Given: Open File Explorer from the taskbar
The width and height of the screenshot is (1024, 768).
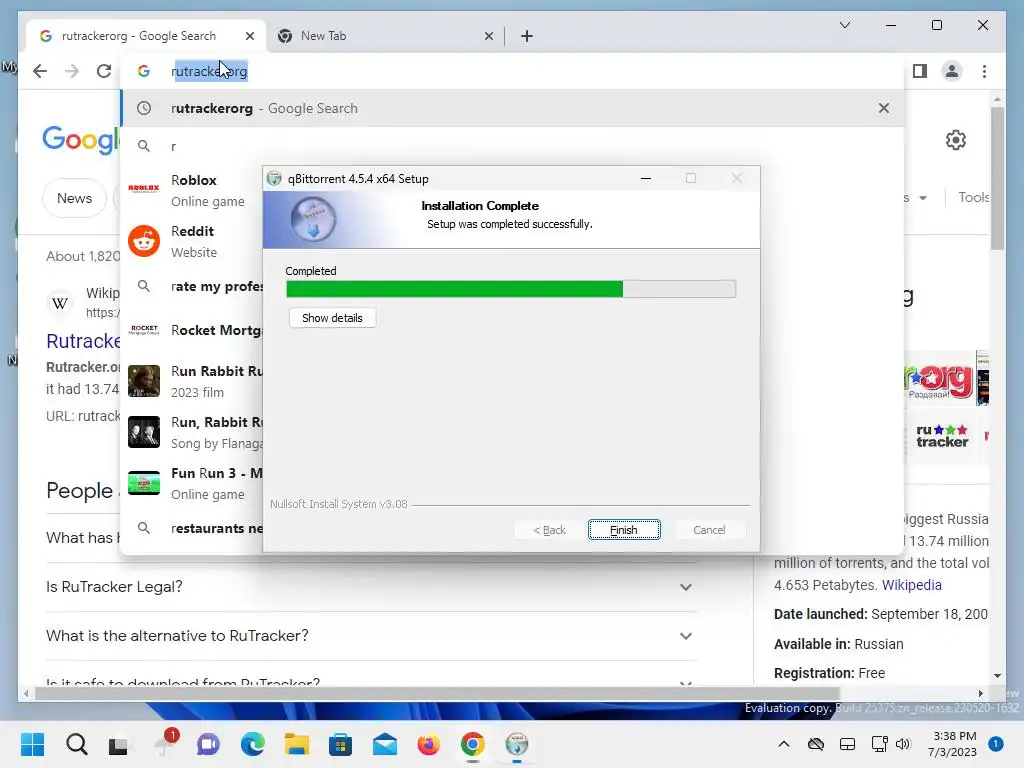Looking at the screenshot, I should click(x=296, y=744).
